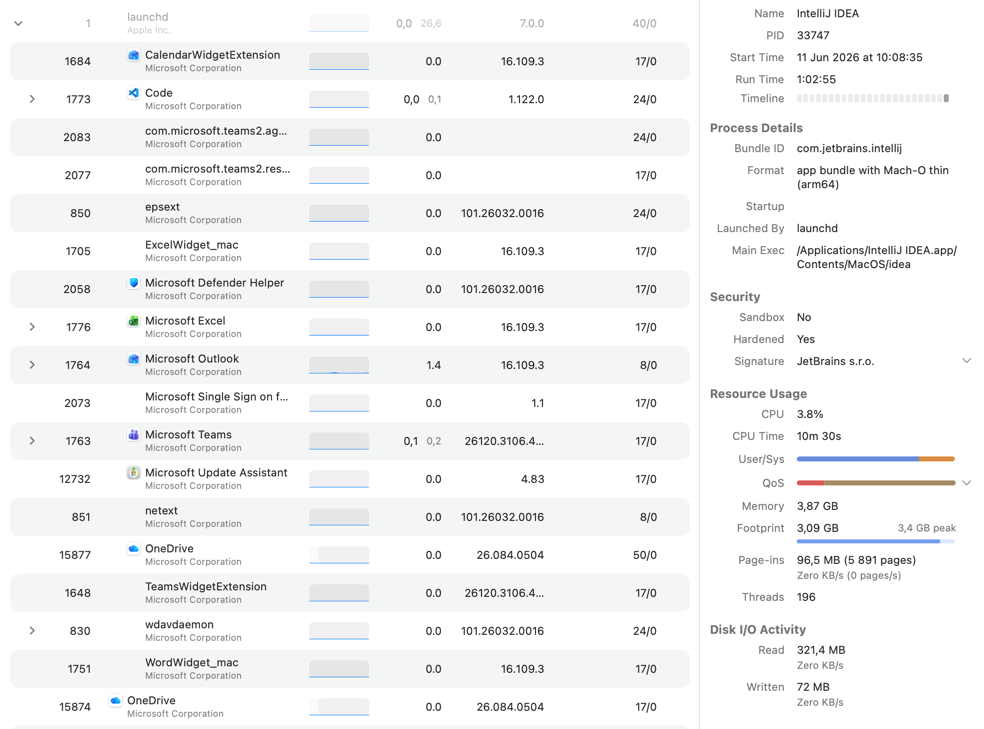This screenshot has height=729, width=984.
Task: Expand the QoS breakdown chevron
Action: click(x=966, y=483)
